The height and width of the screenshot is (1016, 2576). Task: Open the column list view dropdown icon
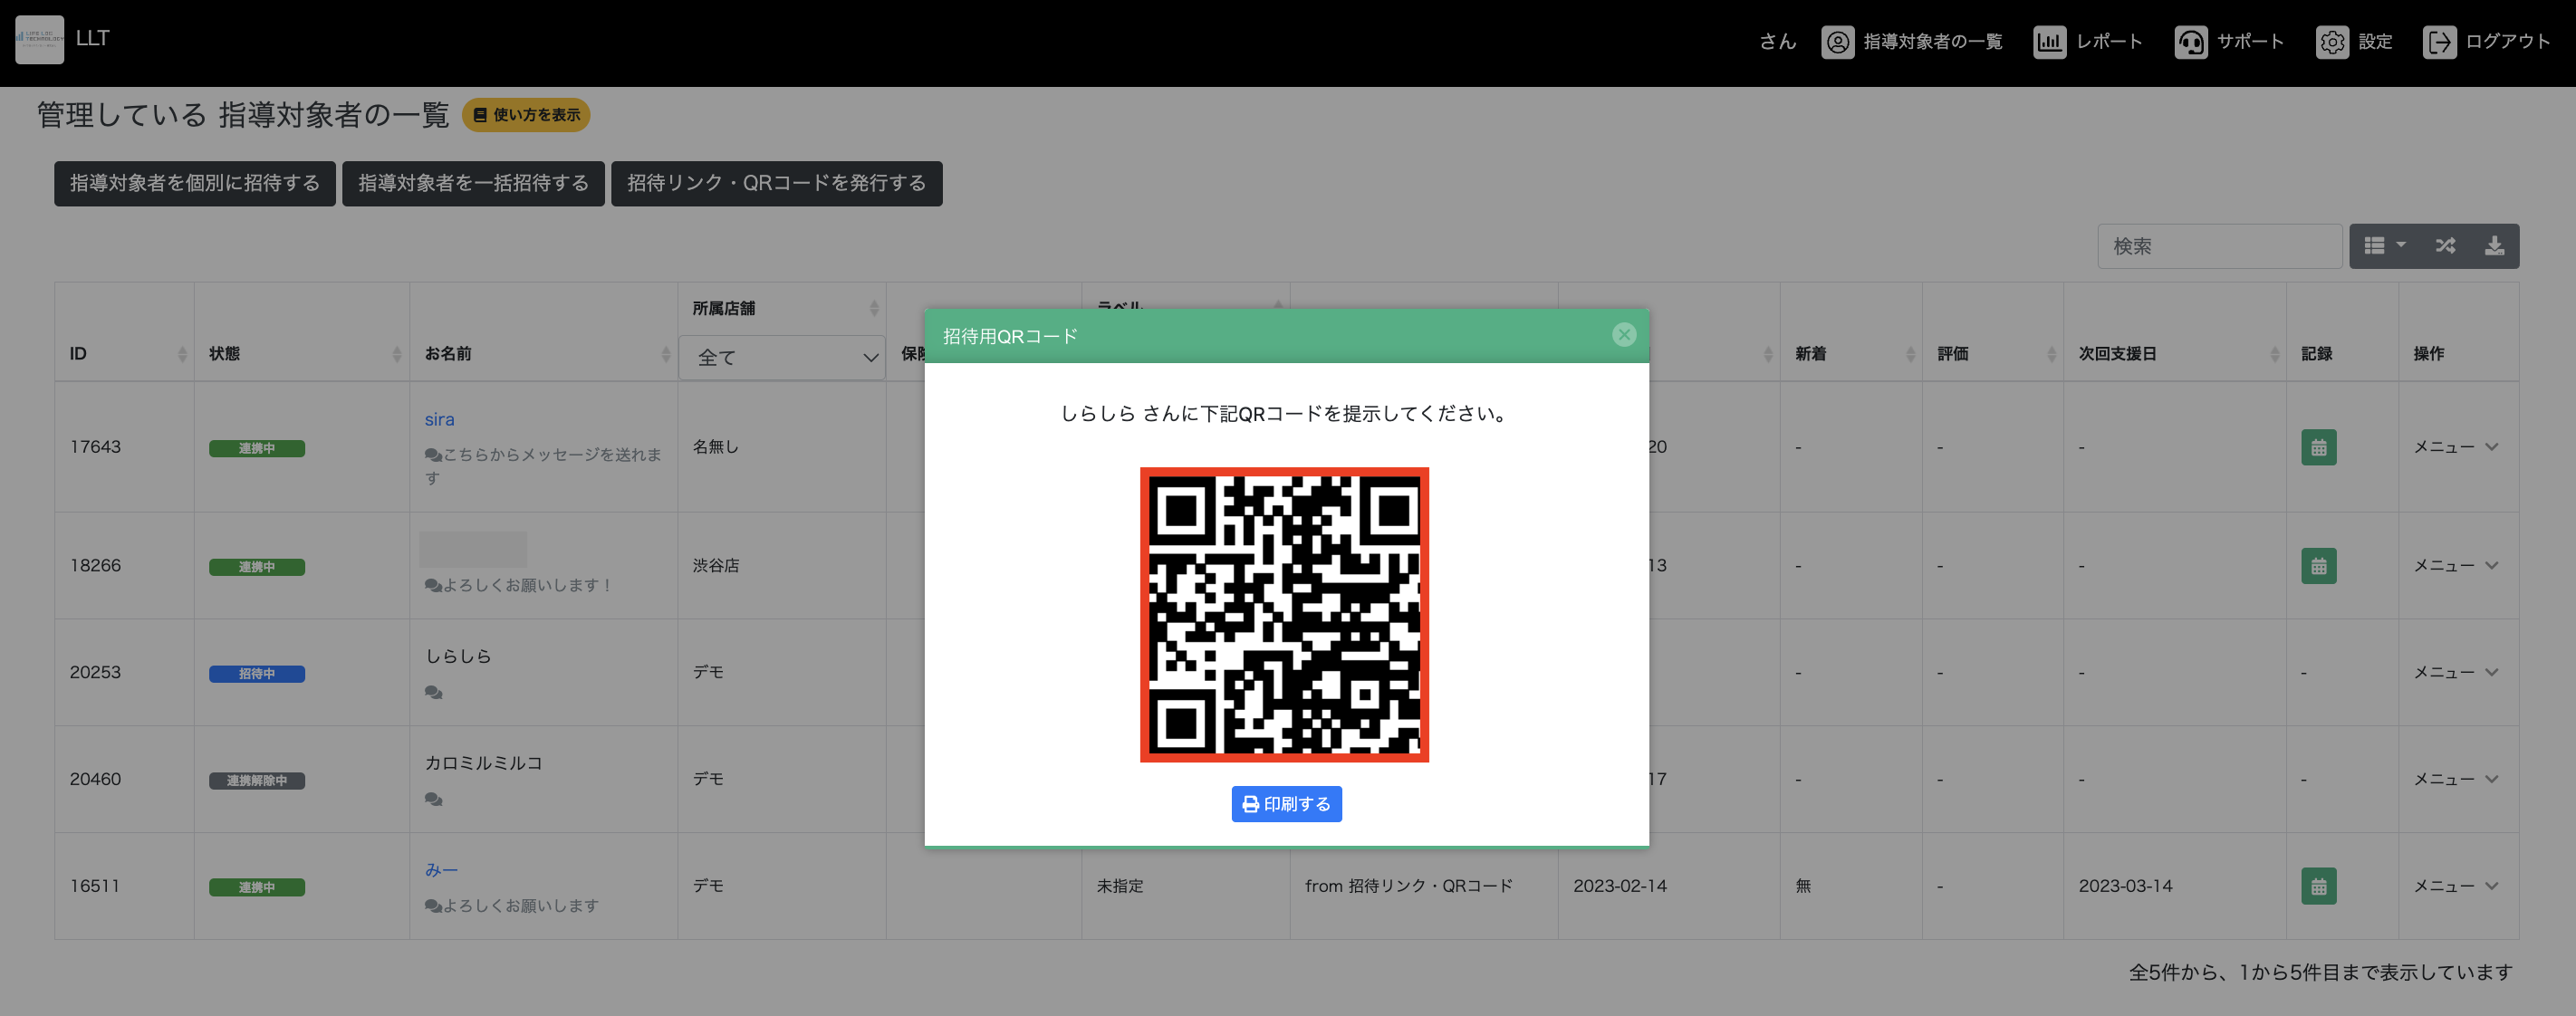click(x=2385, y=246)
